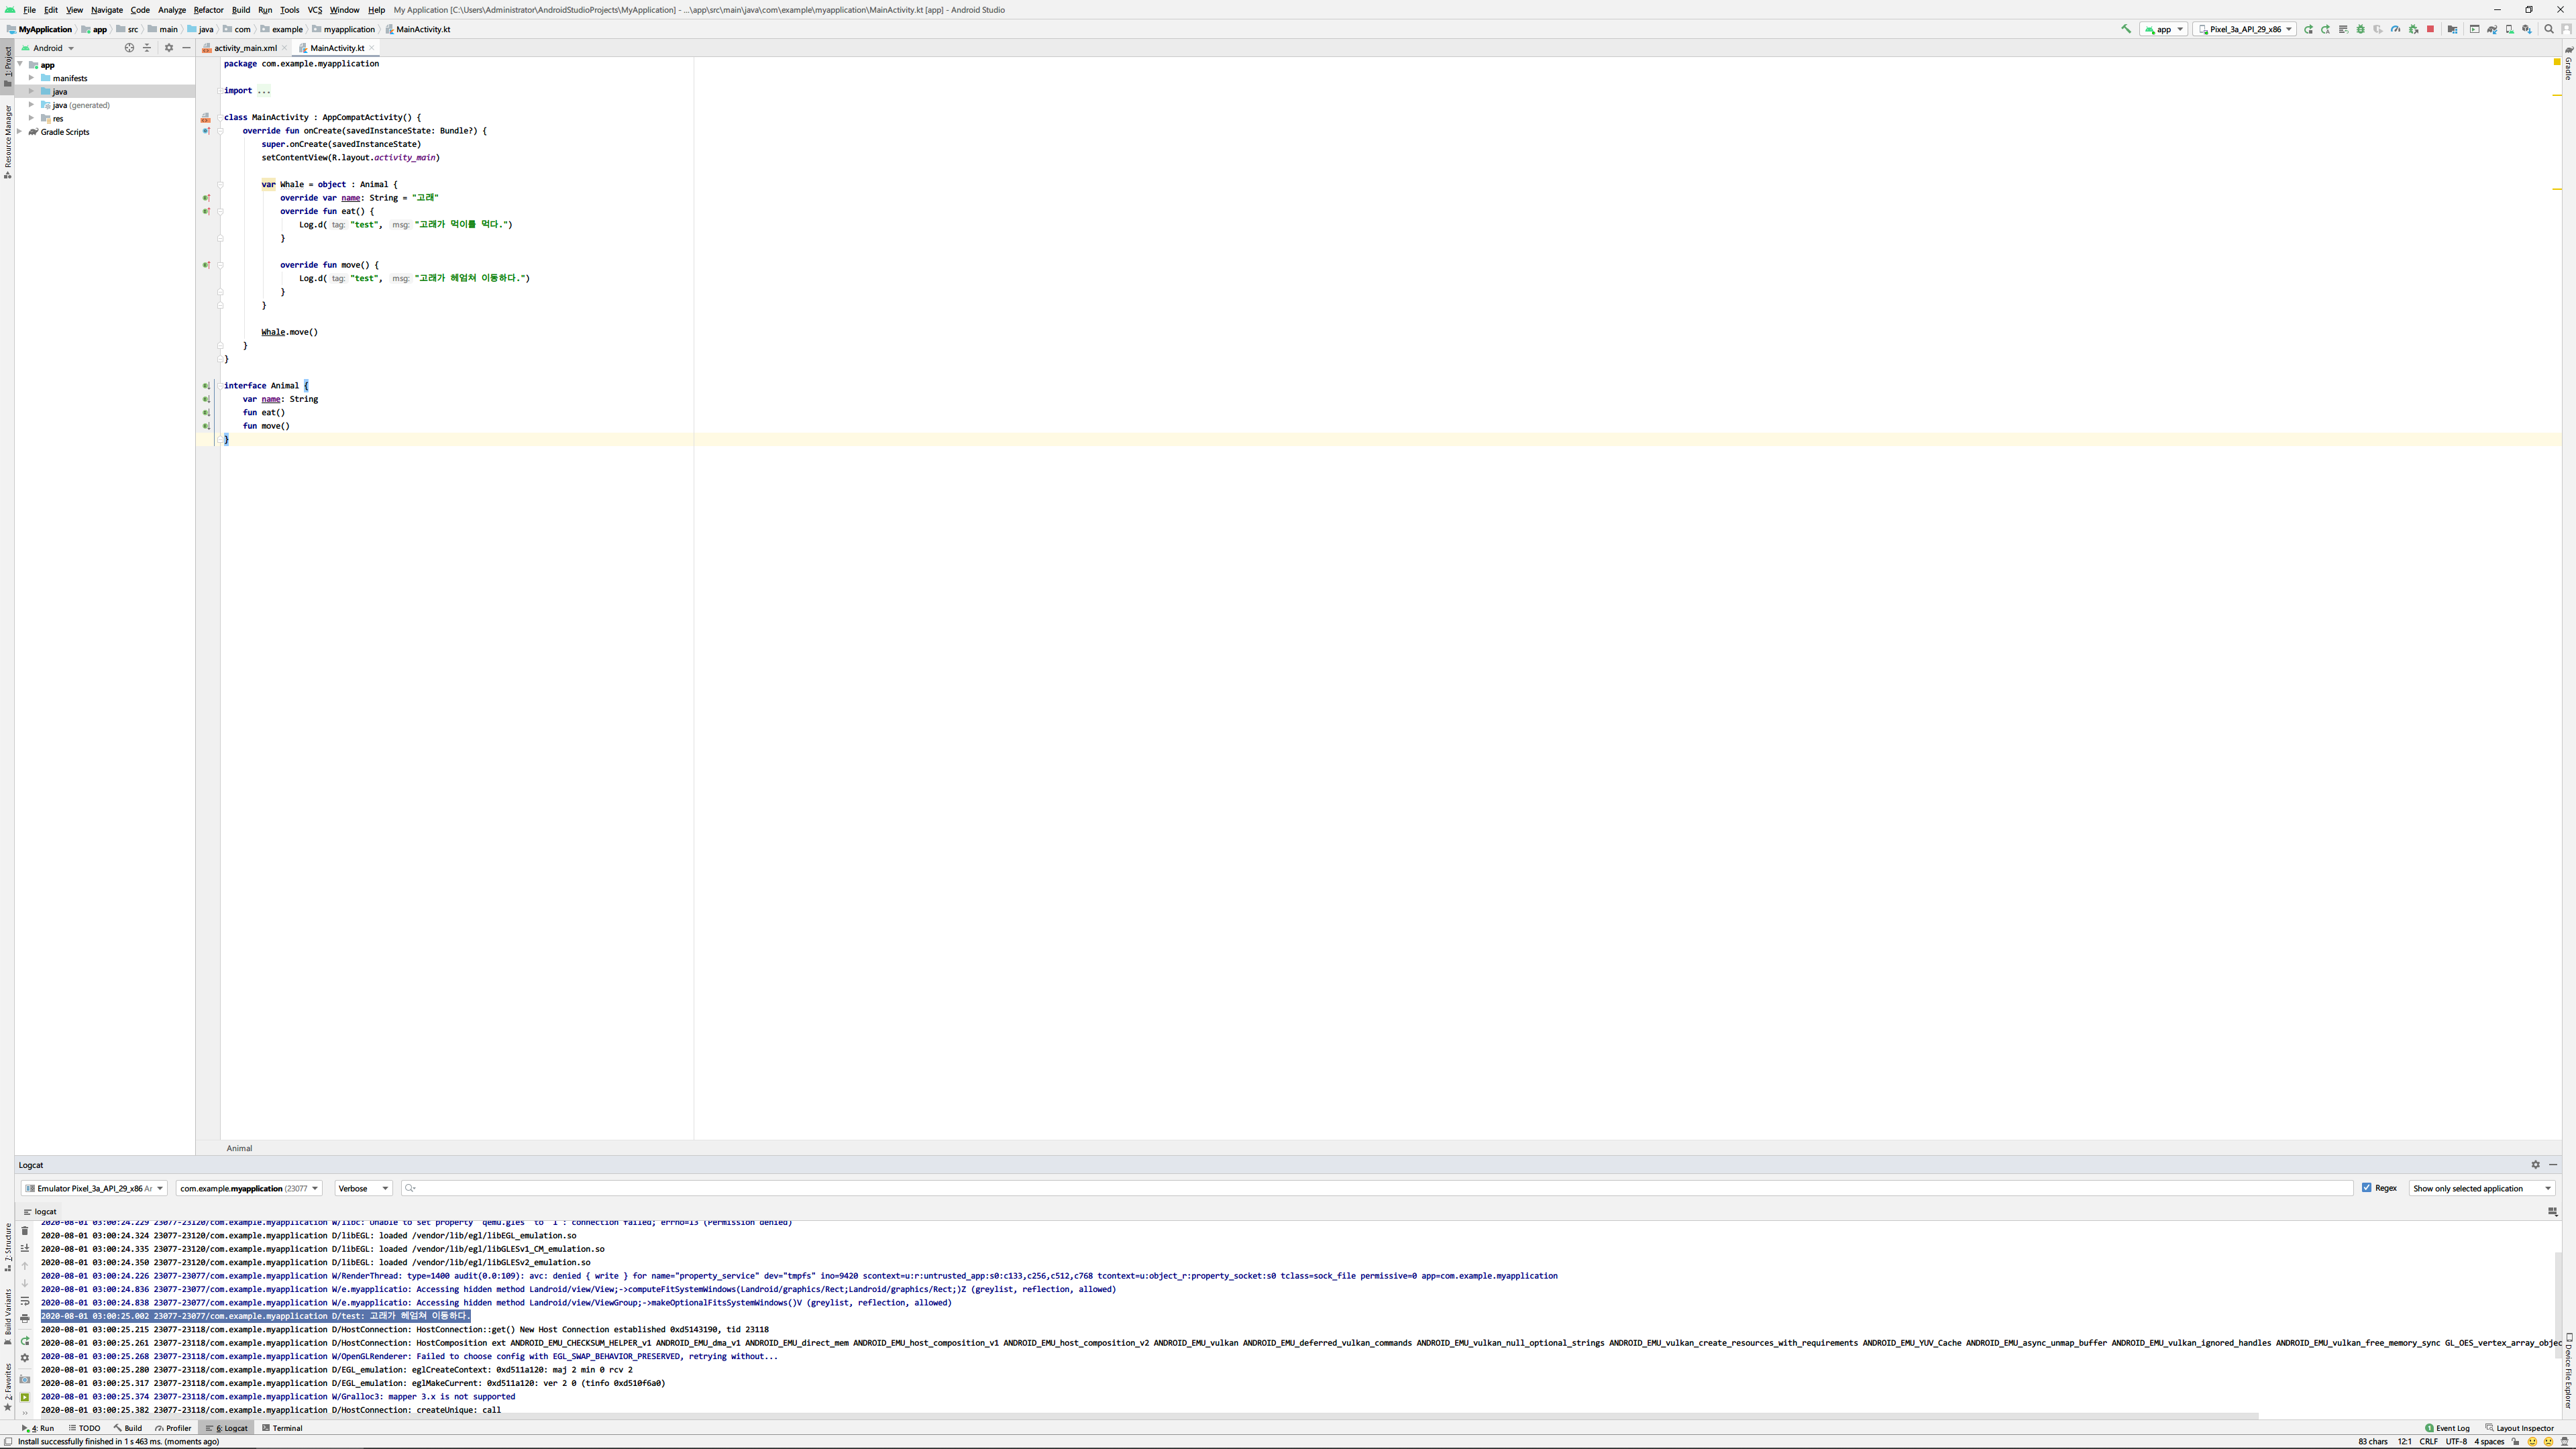Take a screenshot with the camera icon
The width and height of the screenshot is (2576, 1449).
[25, 1379]
